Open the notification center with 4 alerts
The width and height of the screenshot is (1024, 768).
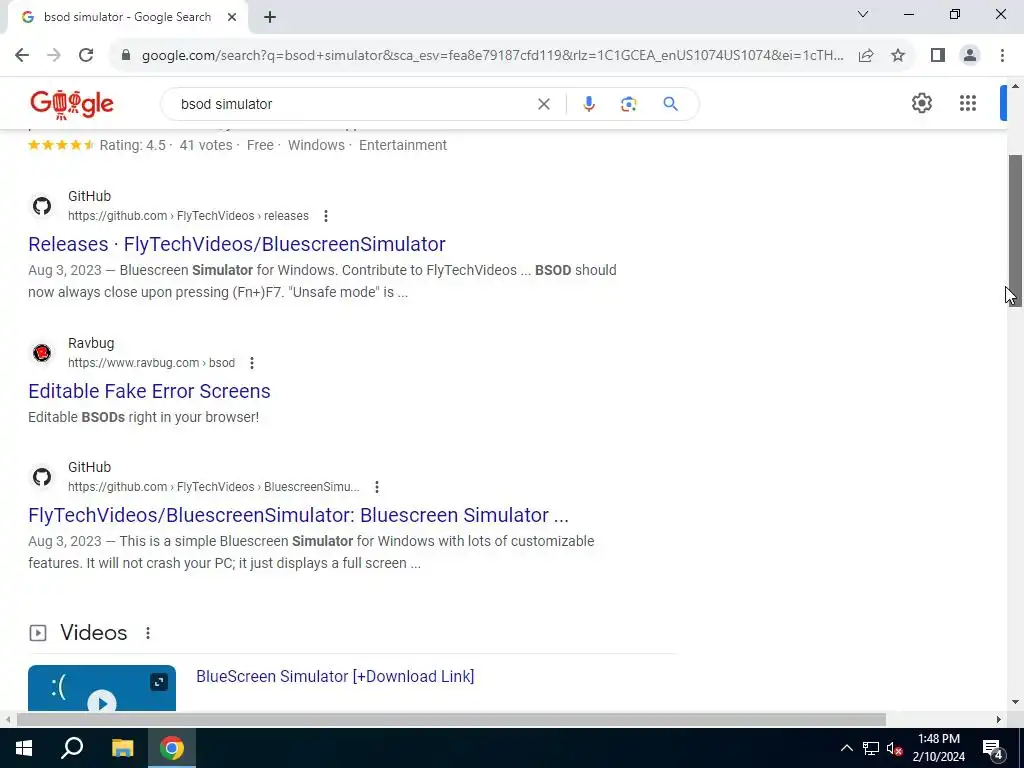[x=993, y=749]
